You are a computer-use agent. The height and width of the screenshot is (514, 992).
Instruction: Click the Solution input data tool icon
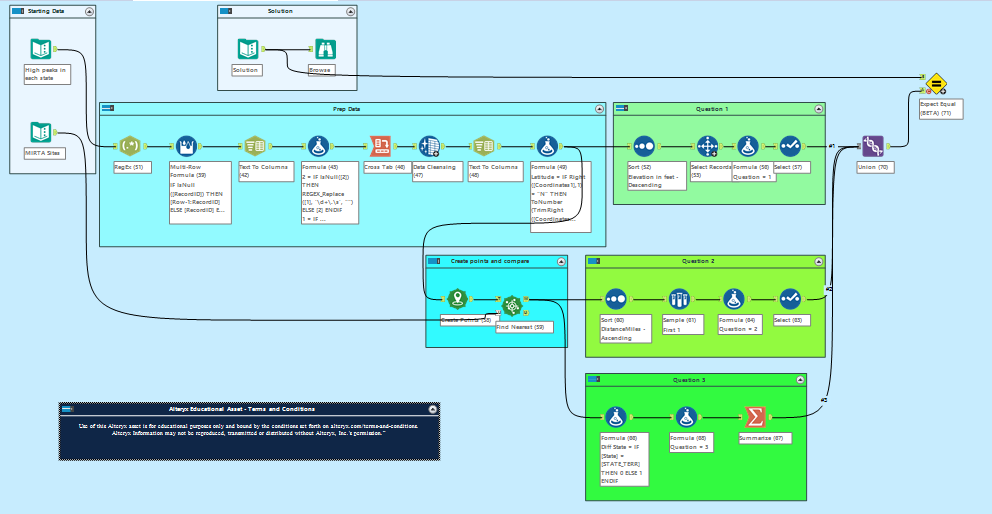248,49
